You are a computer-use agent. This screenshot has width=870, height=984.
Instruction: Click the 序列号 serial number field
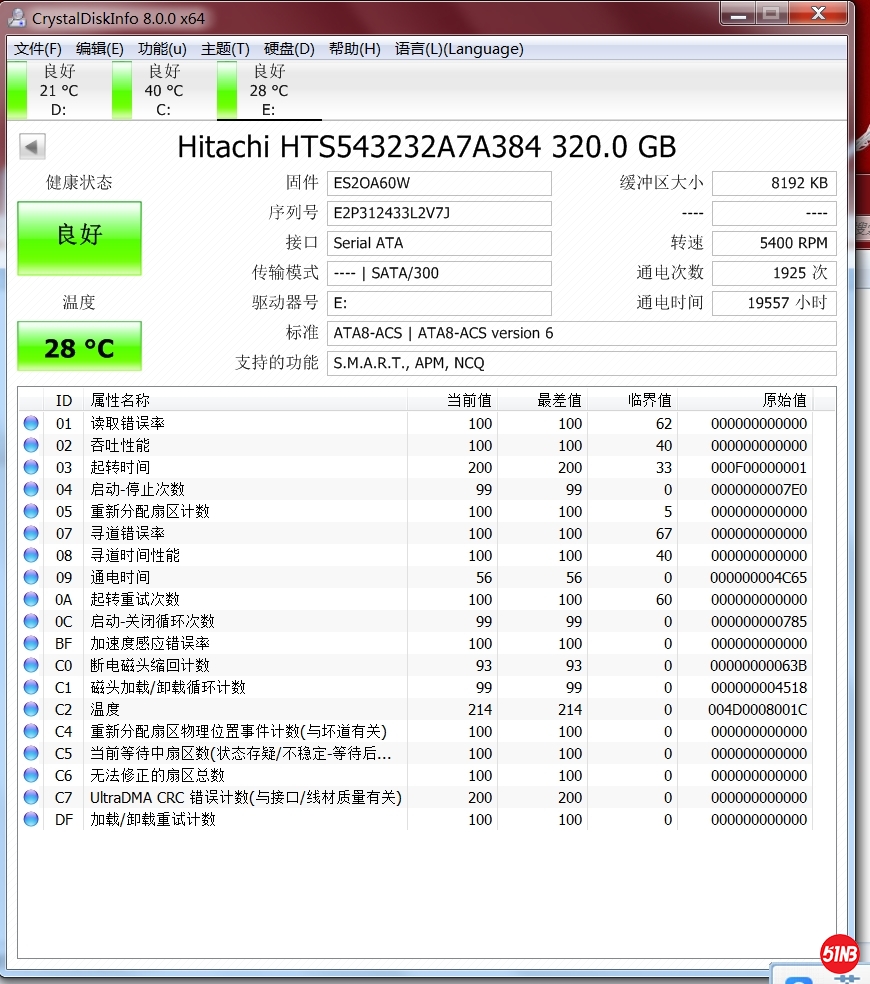[x=440, y=213]
